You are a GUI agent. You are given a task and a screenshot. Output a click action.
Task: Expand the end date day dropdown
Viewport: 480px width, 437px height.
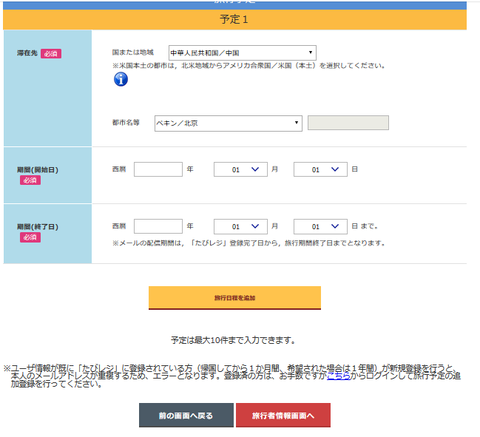pos(320,226)
